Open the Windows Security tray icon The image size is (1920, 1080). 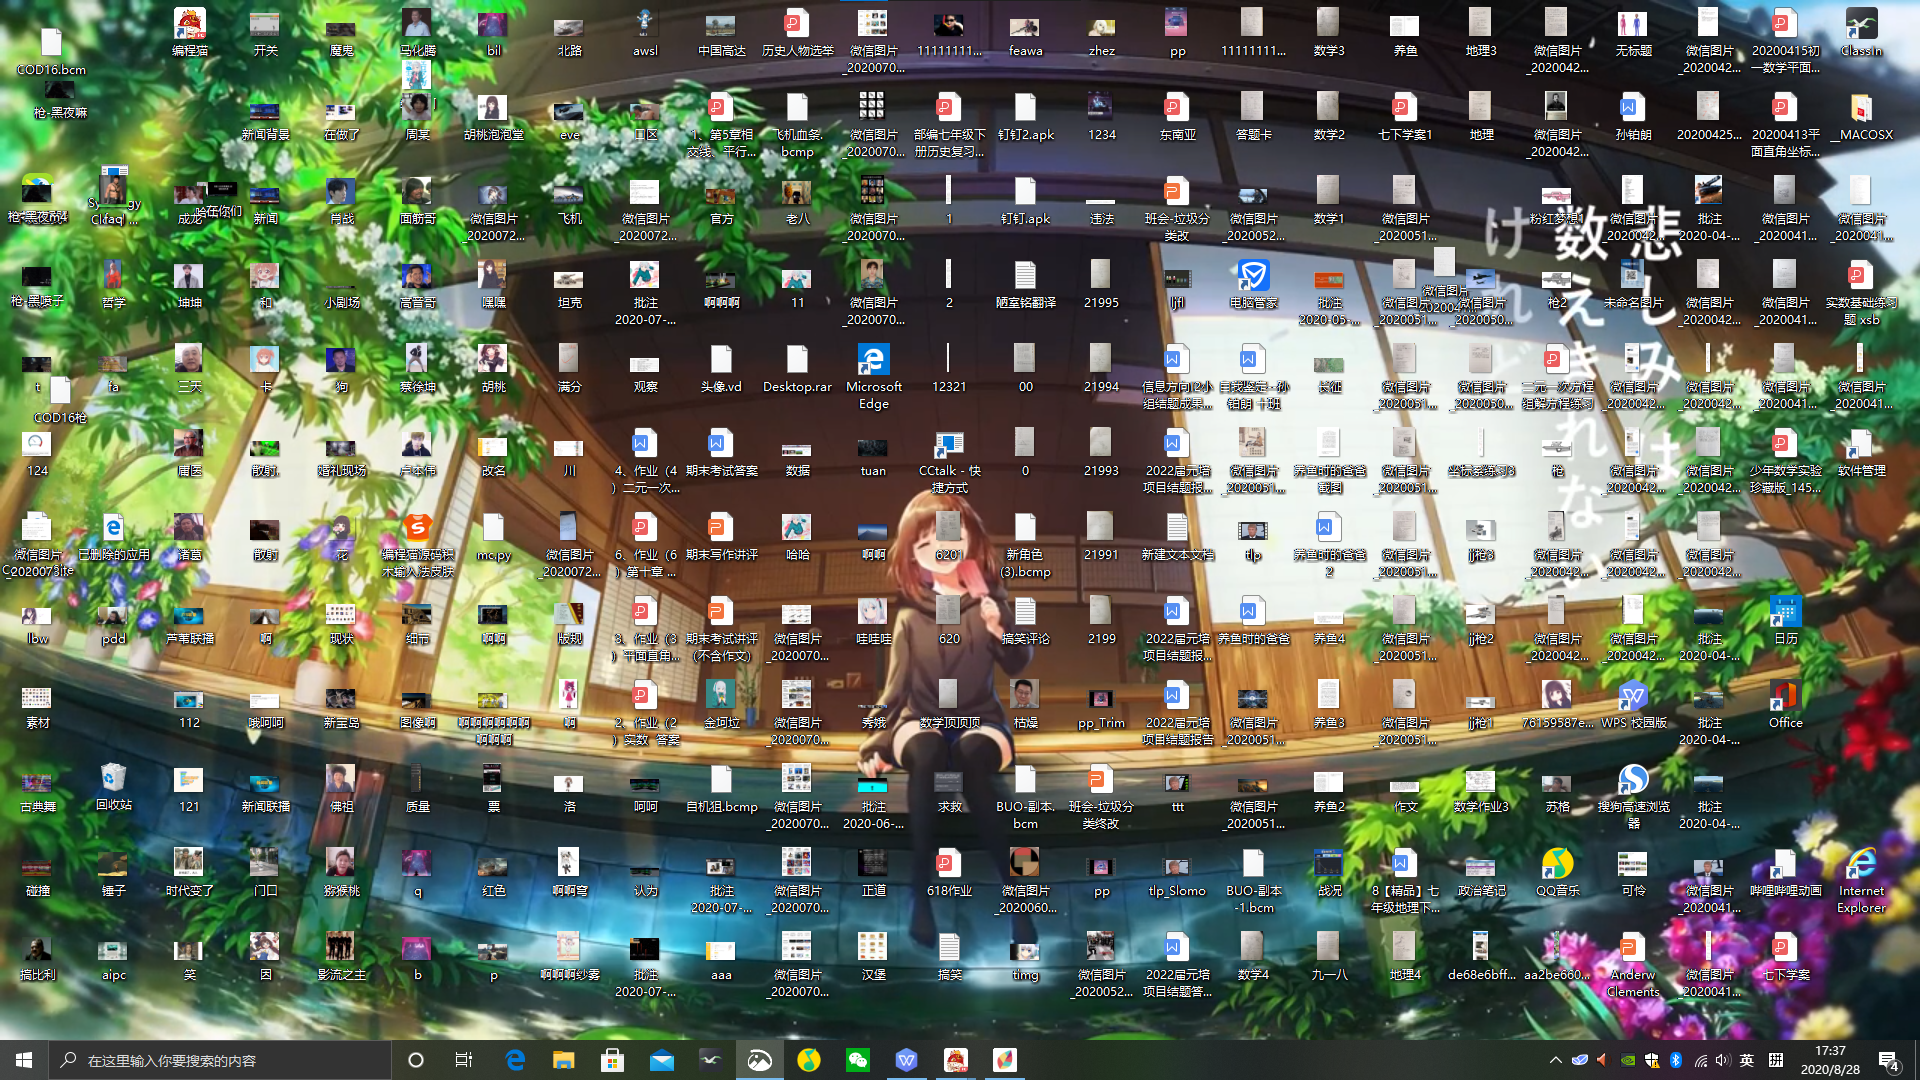tap(1652, 1060)
